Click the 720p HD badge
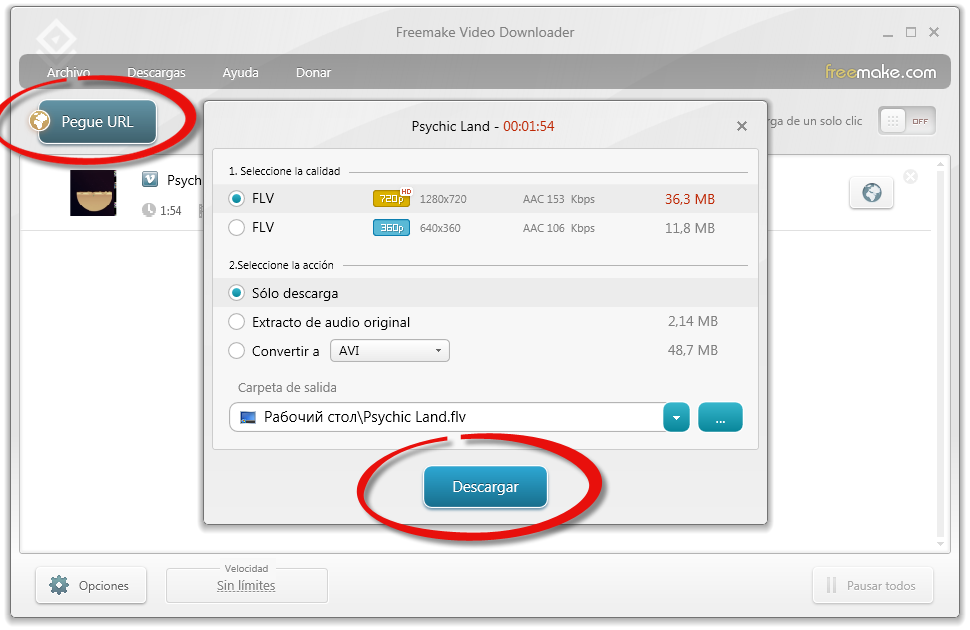 392,198
